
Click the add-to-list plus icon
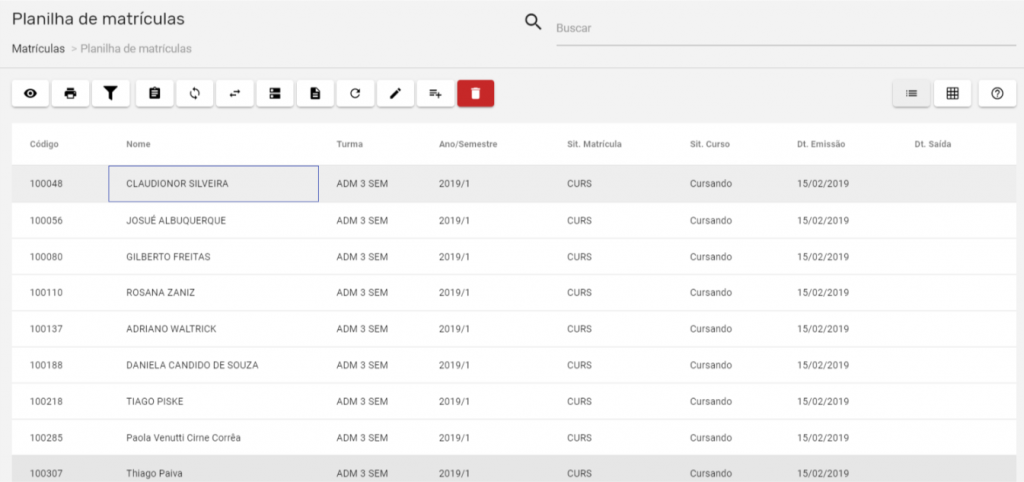[x=436, y=93]
